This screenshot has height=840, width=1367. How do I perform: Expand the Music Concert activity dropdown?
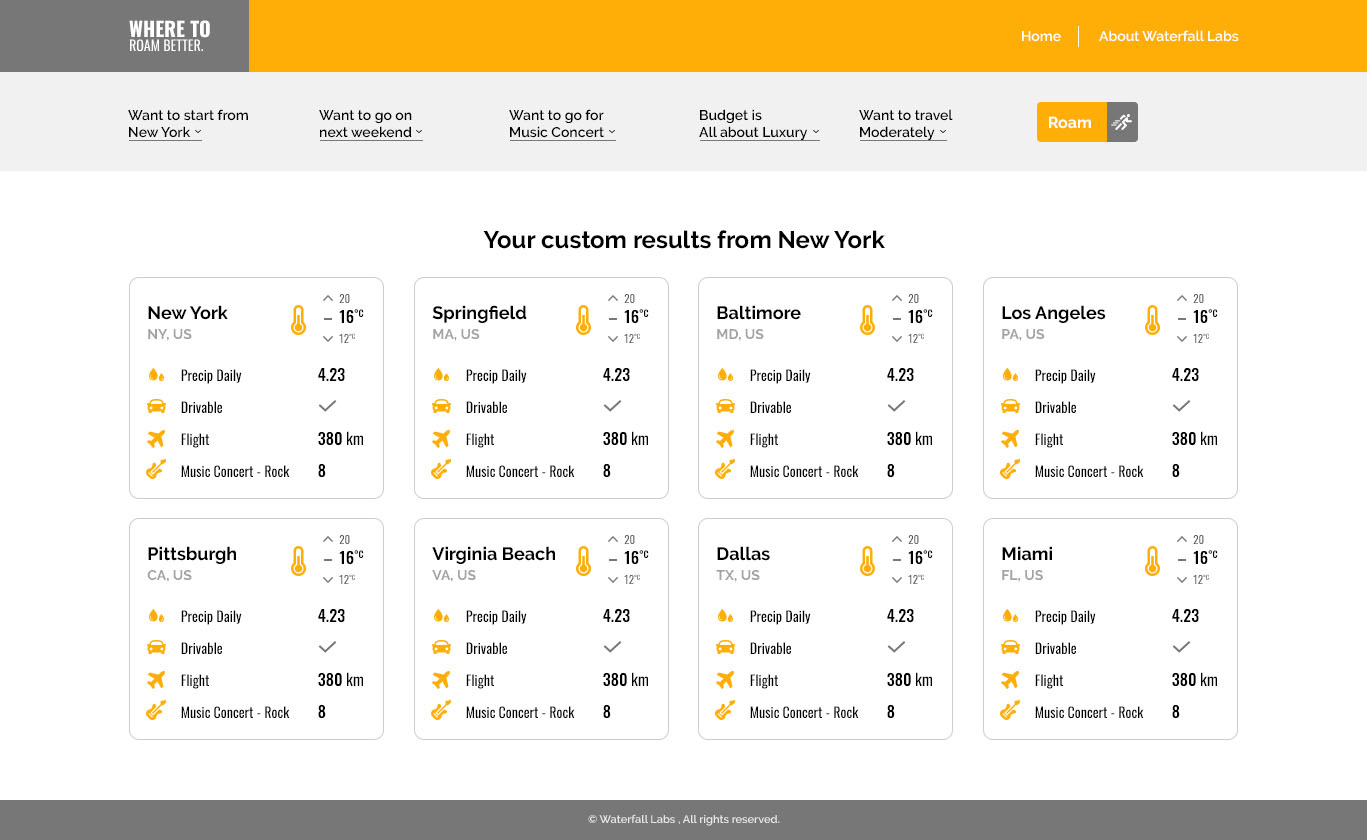[562, 132]
